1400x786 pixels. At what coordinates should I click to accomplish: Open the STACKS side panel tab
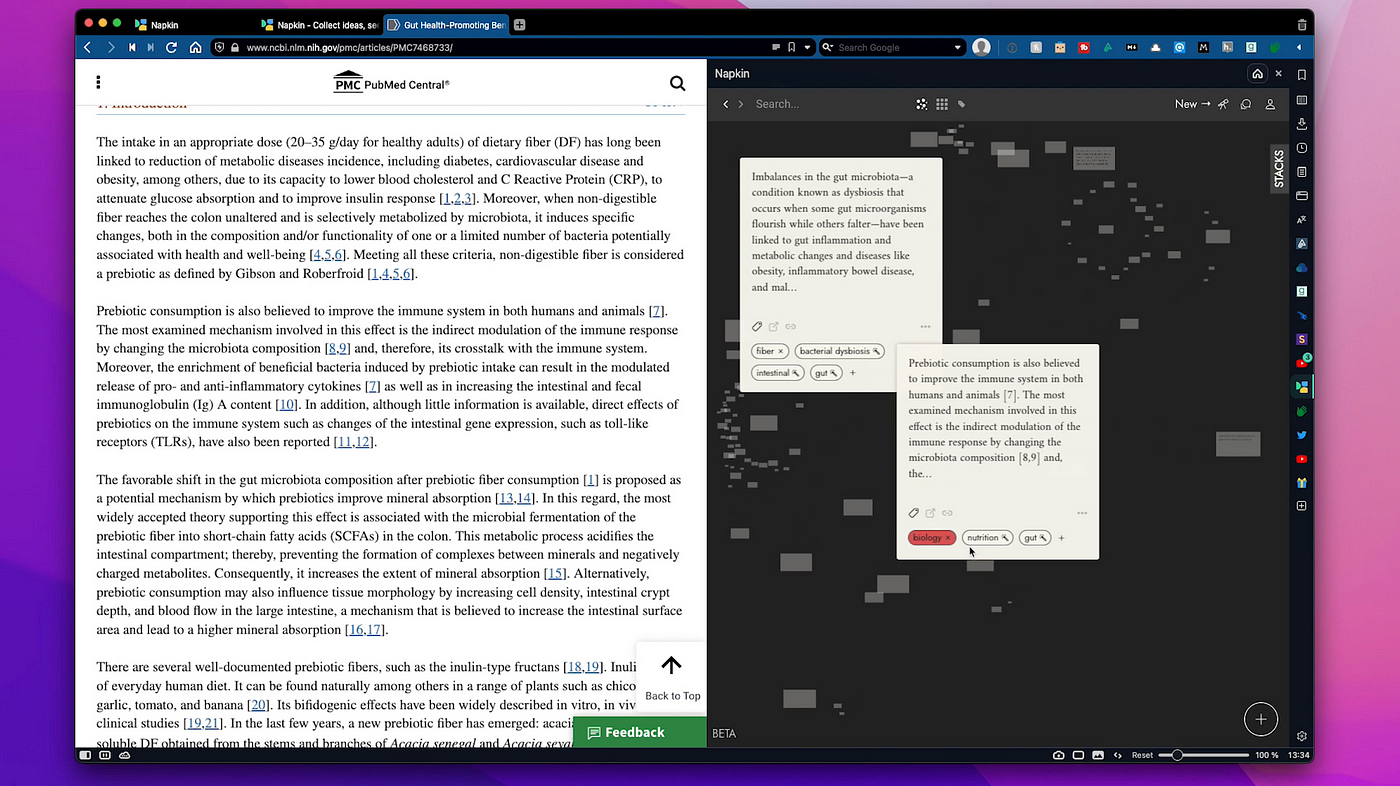point(1279,168)
